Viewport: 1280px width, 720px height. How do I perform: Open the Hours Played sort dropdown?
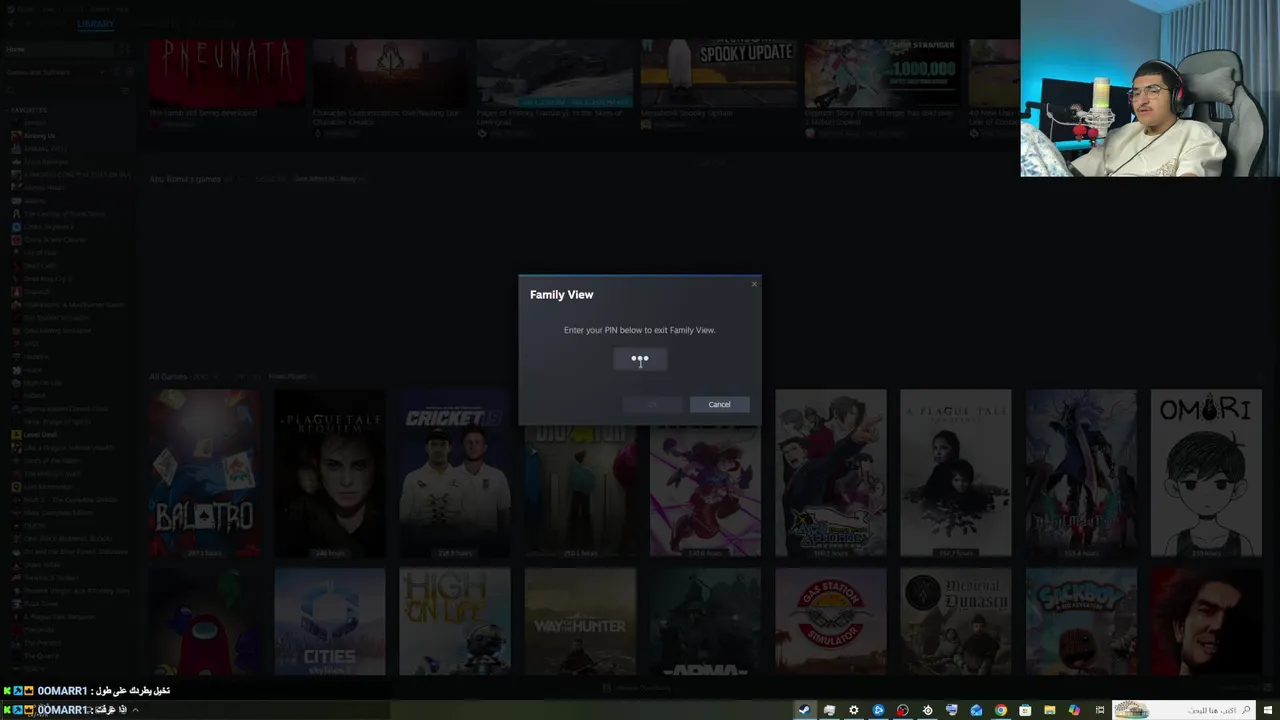click(x=290, y=377)
